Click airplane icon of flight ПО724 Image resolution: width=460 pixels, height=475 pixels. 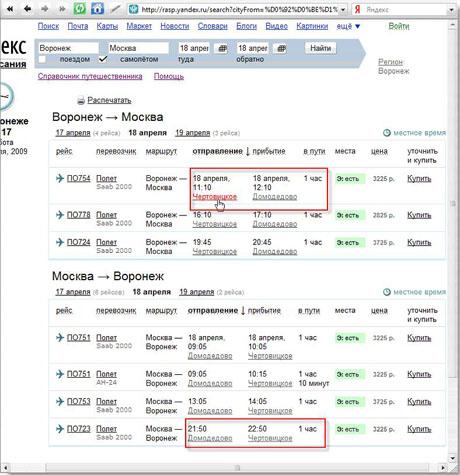coord(60,242)
